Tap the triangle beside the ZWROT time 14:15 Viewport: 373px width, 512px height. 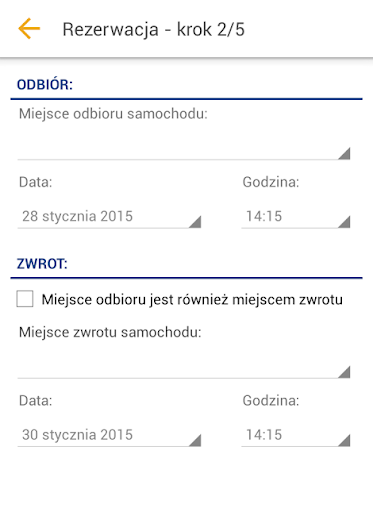tap(344, 440)
